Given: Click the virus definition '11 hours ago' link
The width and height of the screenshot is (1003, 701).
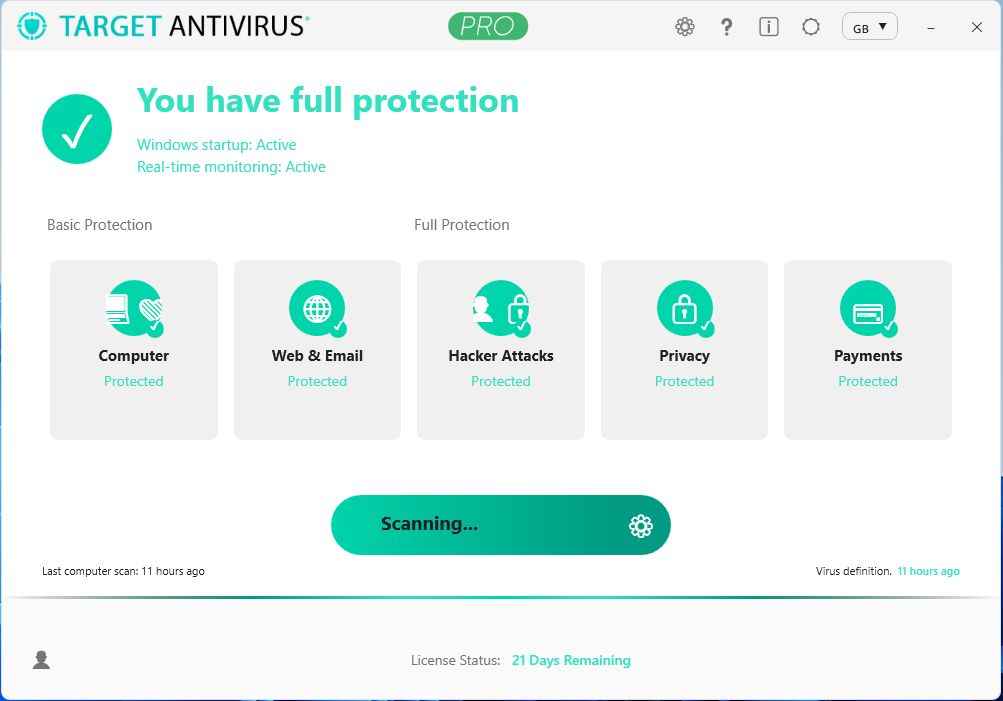Looking at the screenshot, I should [x=928, y=571].
